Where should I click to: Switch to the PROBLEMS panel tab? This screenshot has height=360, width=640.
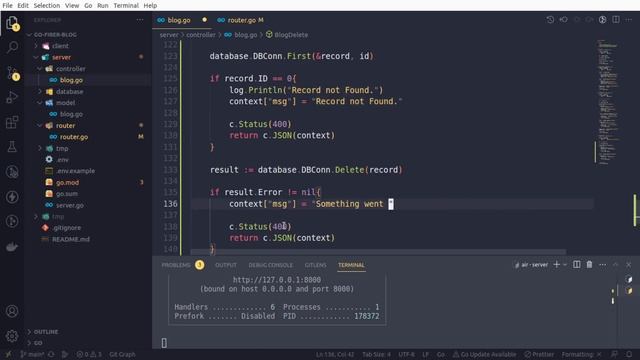176,265
